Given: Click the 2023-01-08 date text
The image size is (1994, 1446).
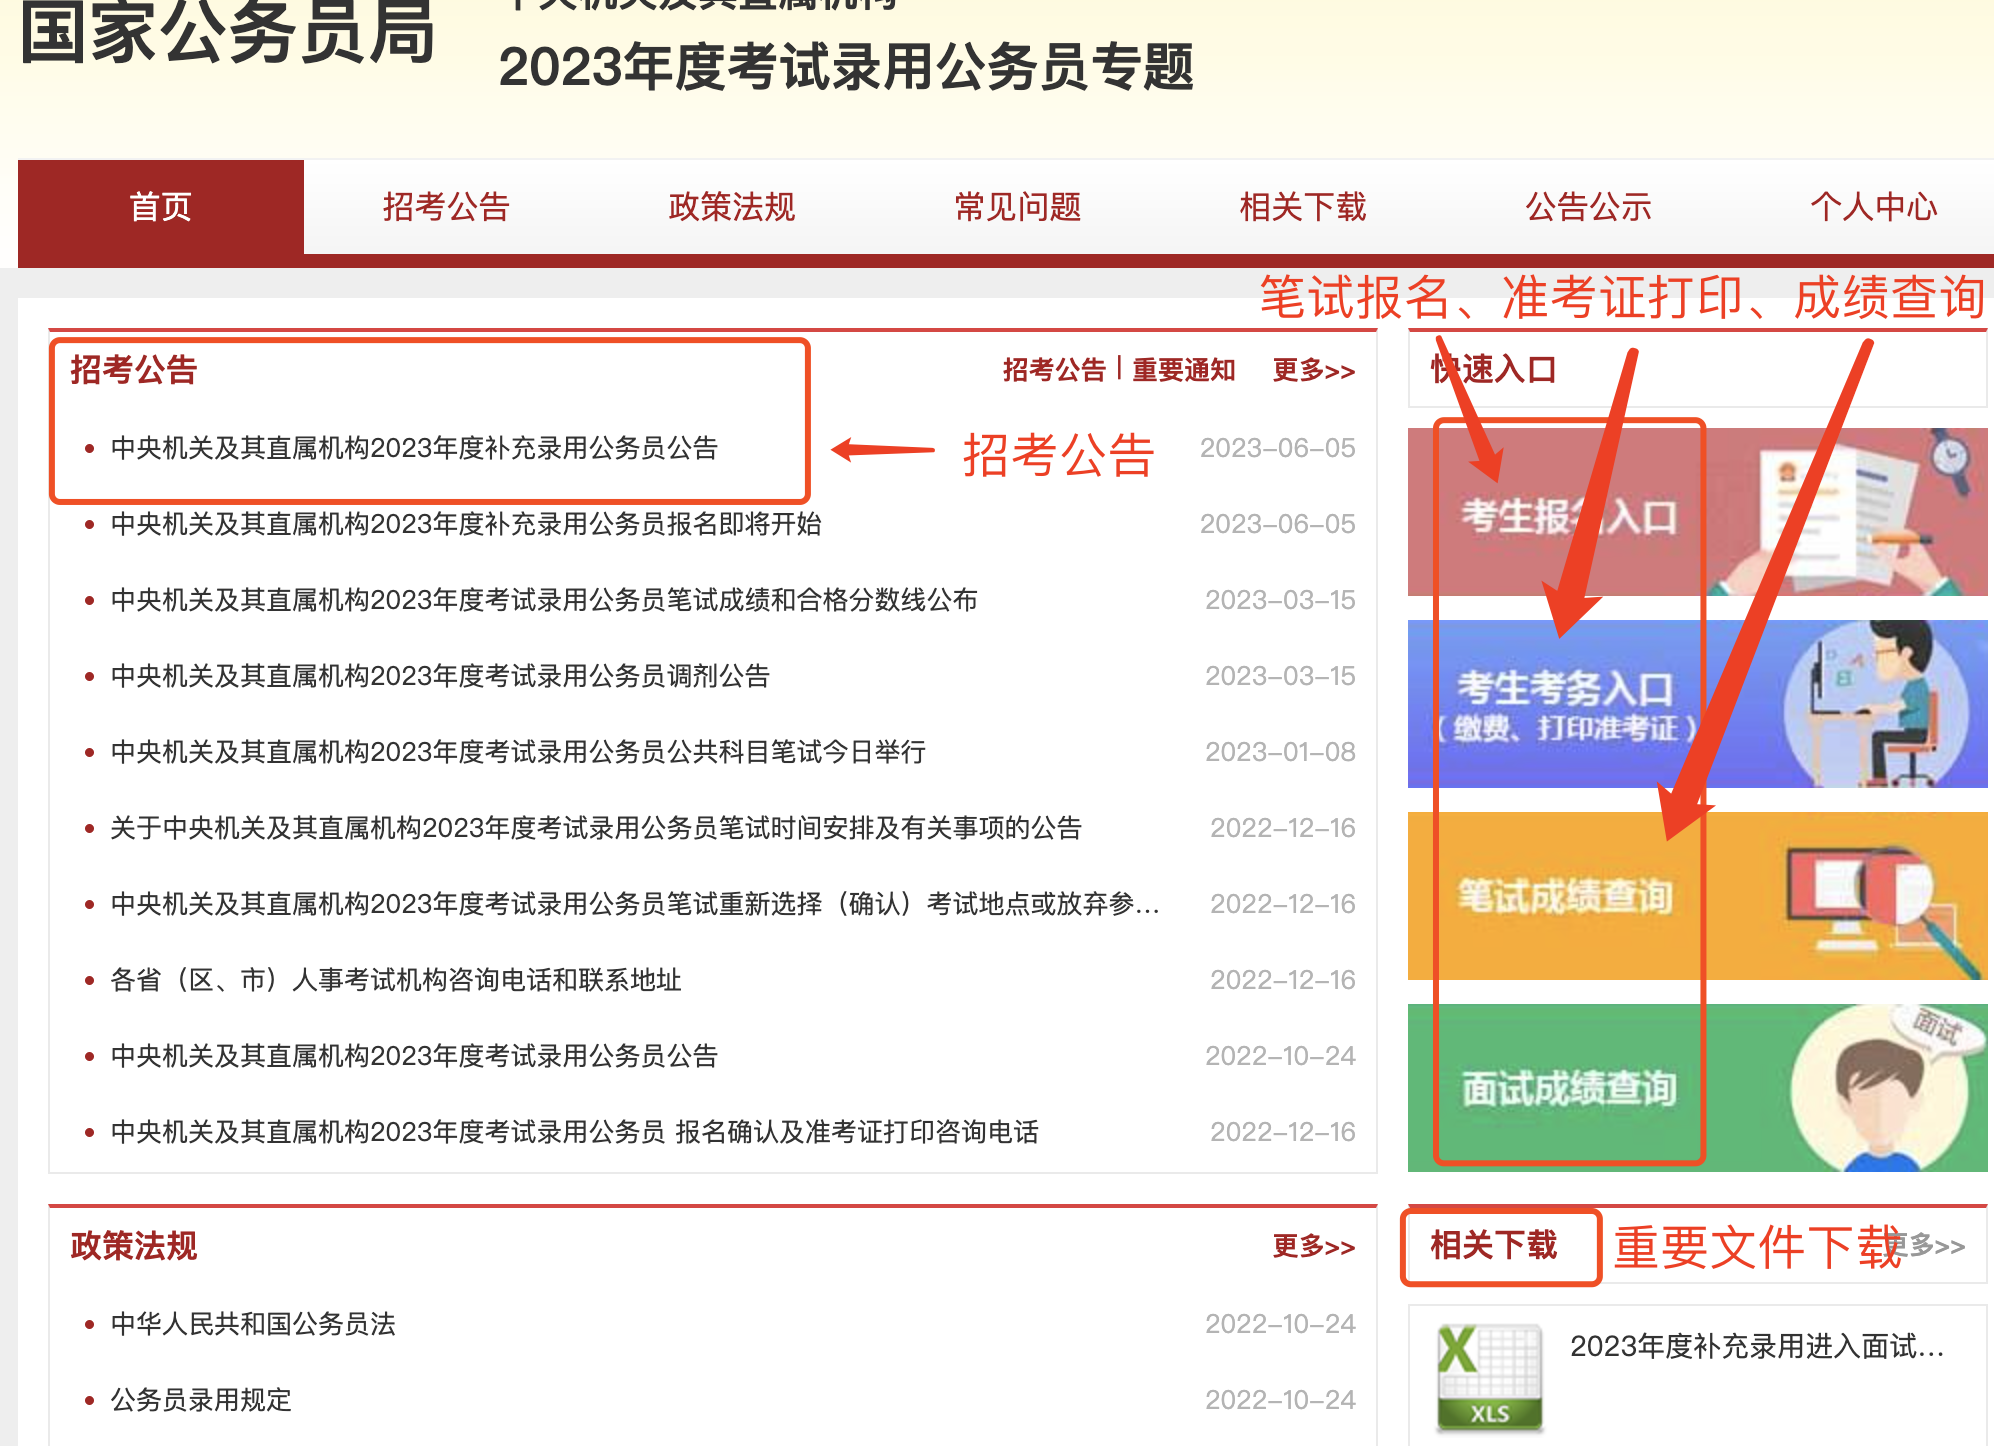Looking at the screenshot, I should point(1280,752).
